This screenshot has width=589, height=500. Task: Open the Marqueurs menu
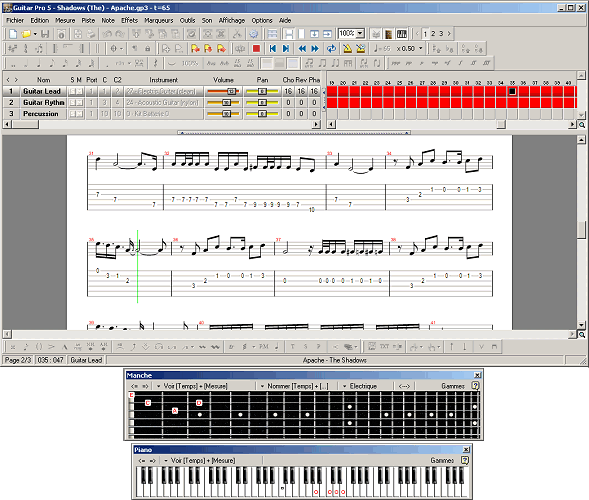159,20
